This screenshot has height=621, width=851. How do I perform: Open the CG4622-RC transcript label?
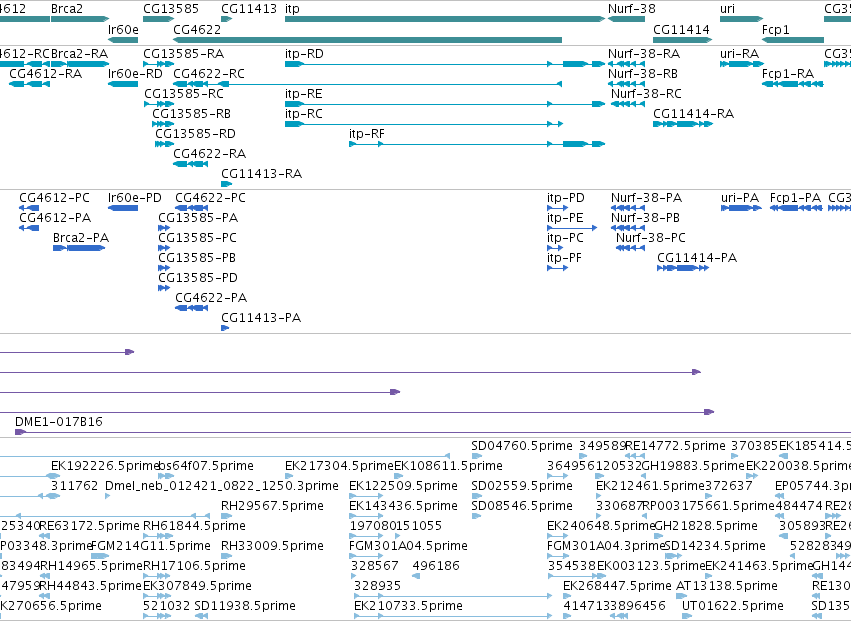[209, 74]
